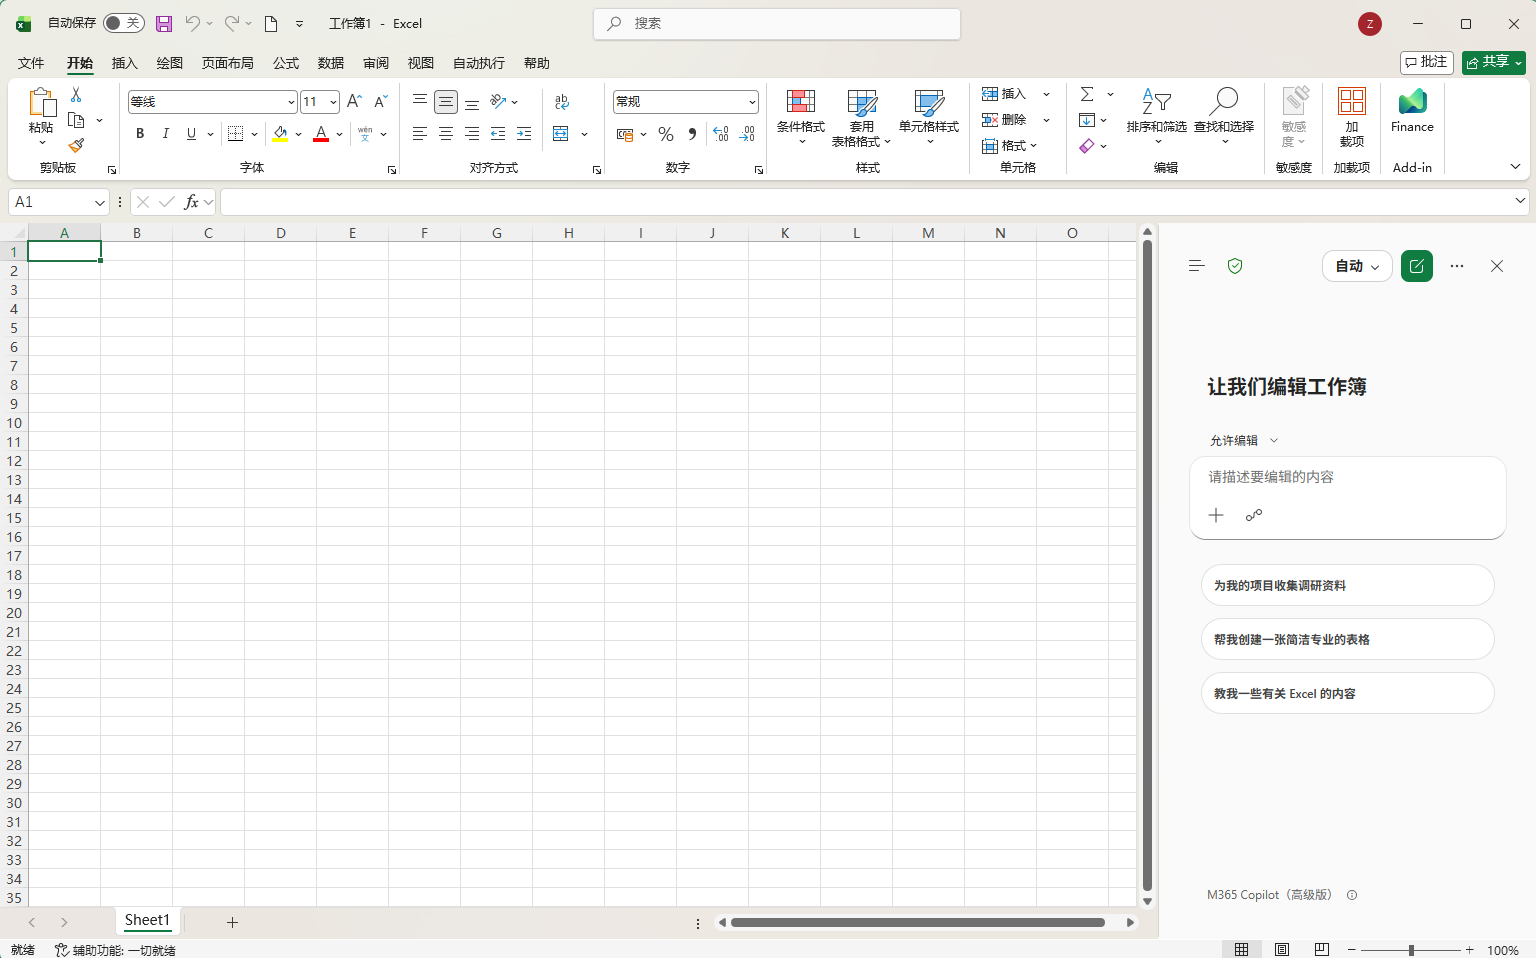Select Normal view in status bar

(x=1242, y=949)
